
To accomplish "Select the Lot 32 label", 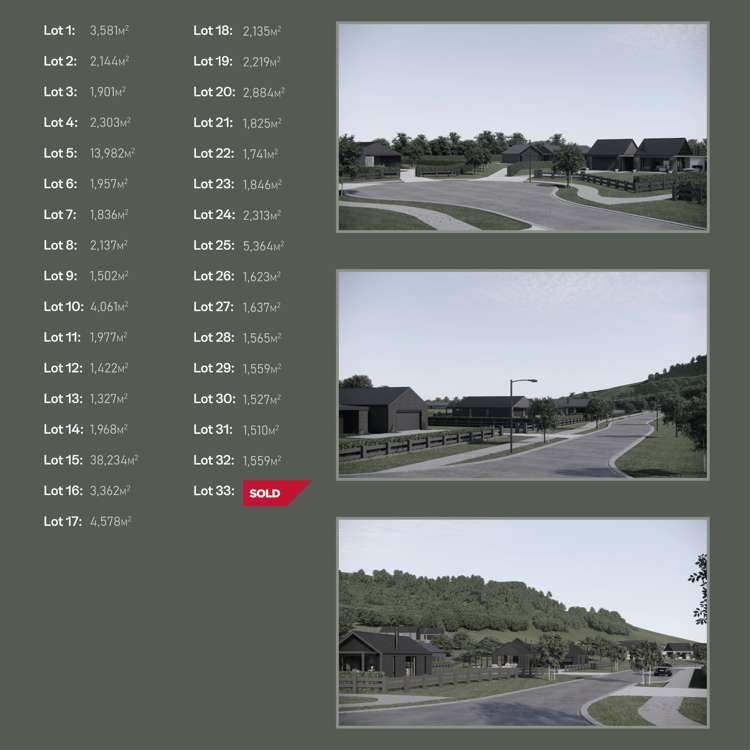I will 213,460.
